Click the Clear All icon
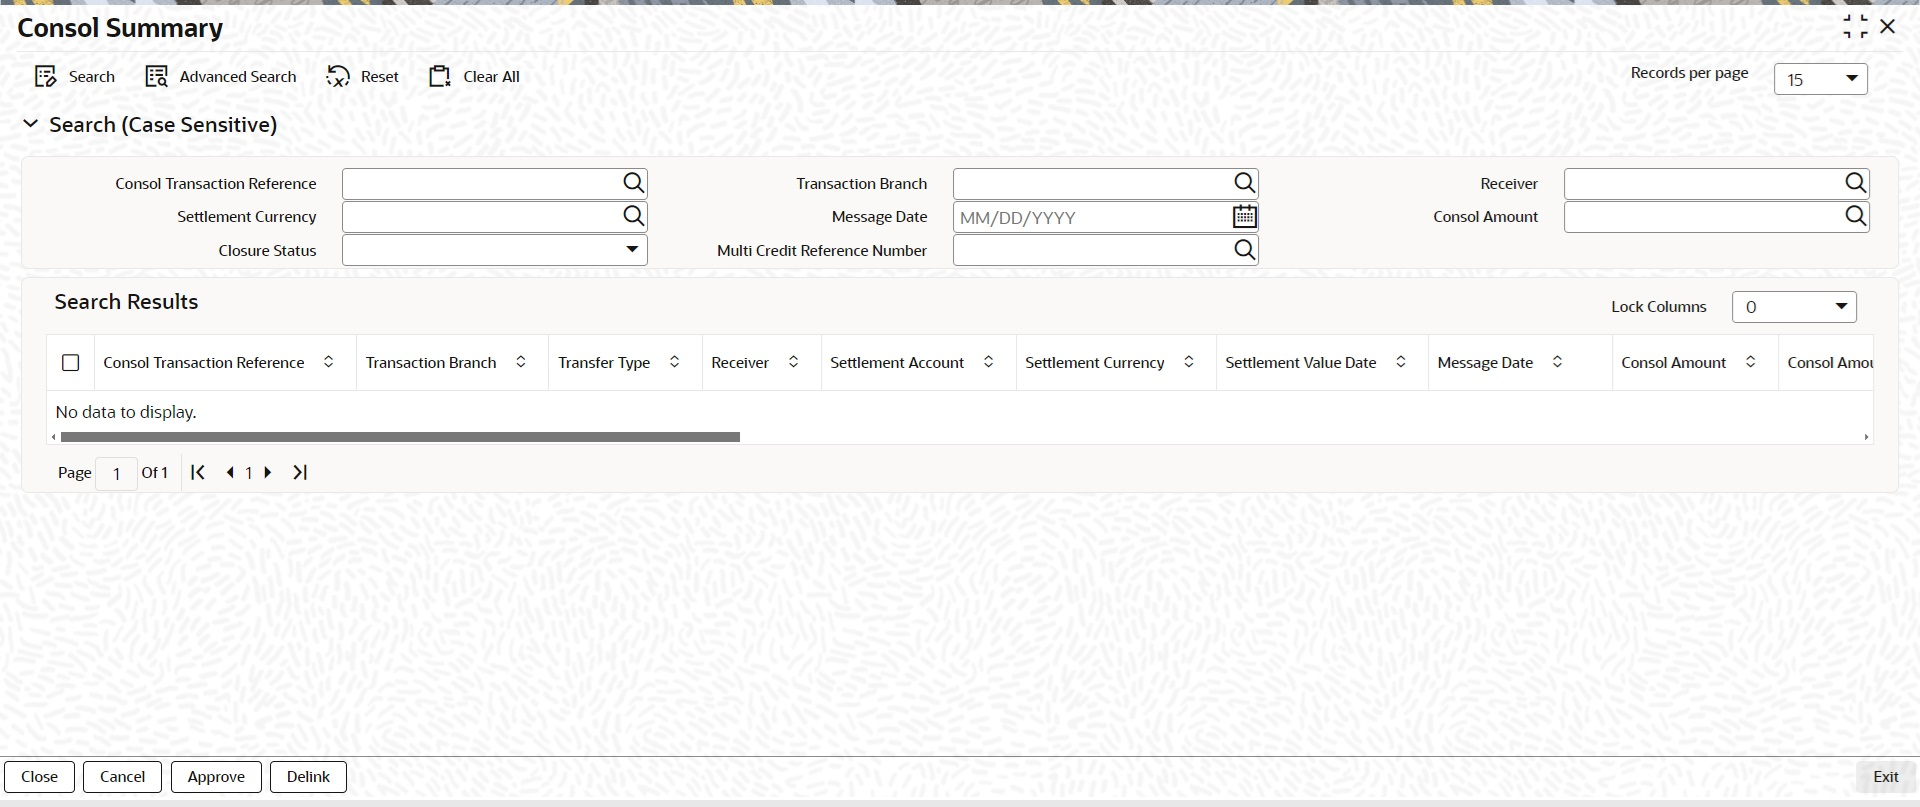 pos(440,77)
